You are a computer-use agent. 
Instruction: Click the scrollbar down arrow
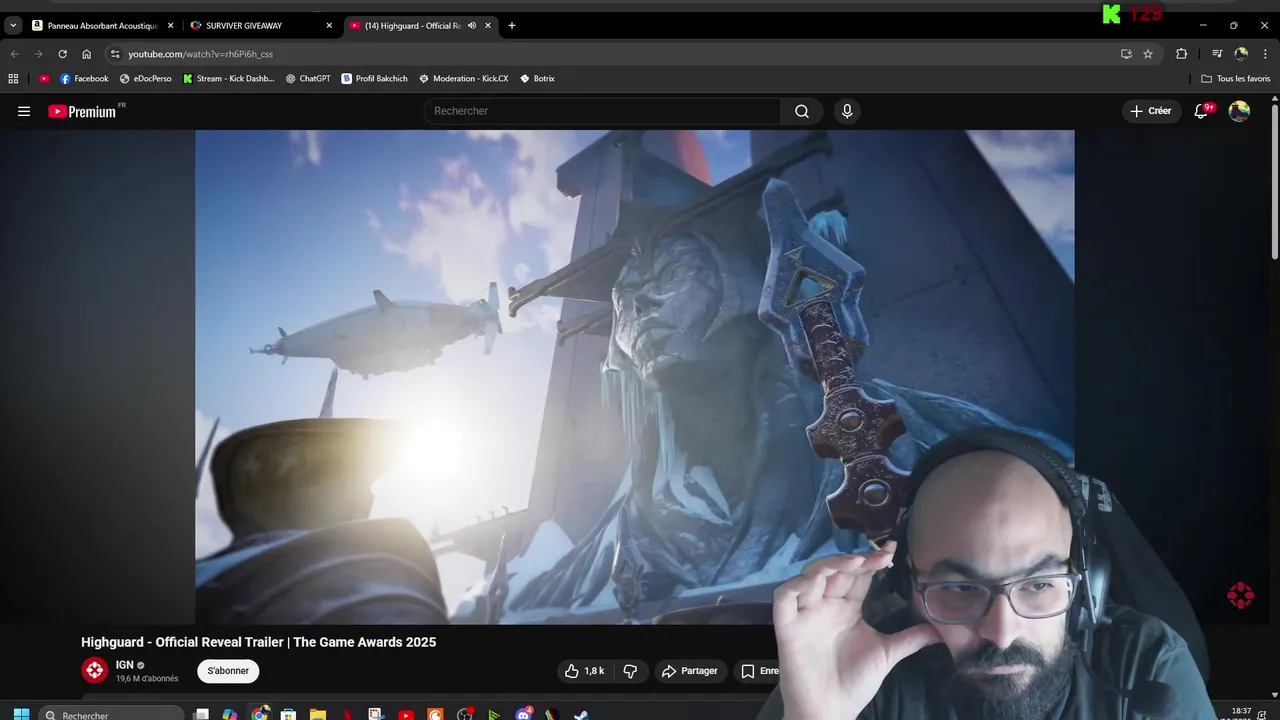[1275, 694]
